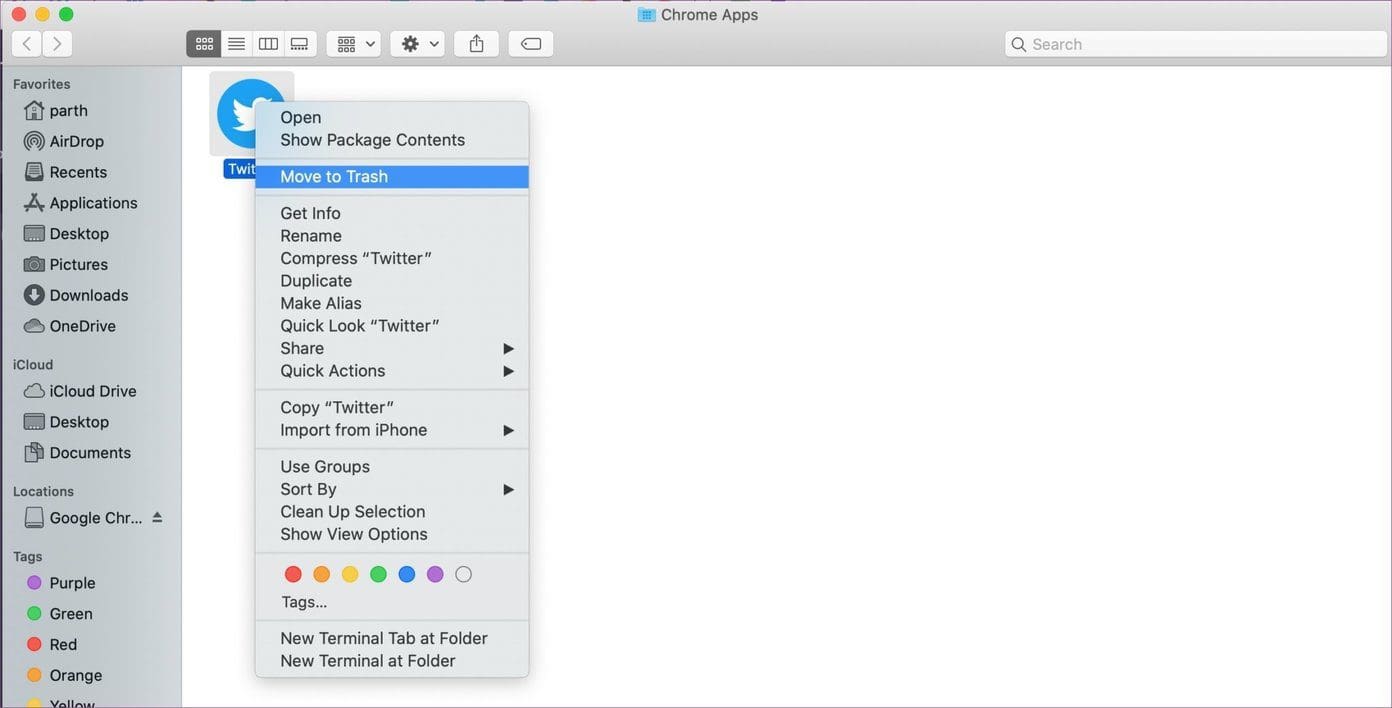Open Documents in the sidebar
The image size is (1392, 708).
(x=90, y=453)
